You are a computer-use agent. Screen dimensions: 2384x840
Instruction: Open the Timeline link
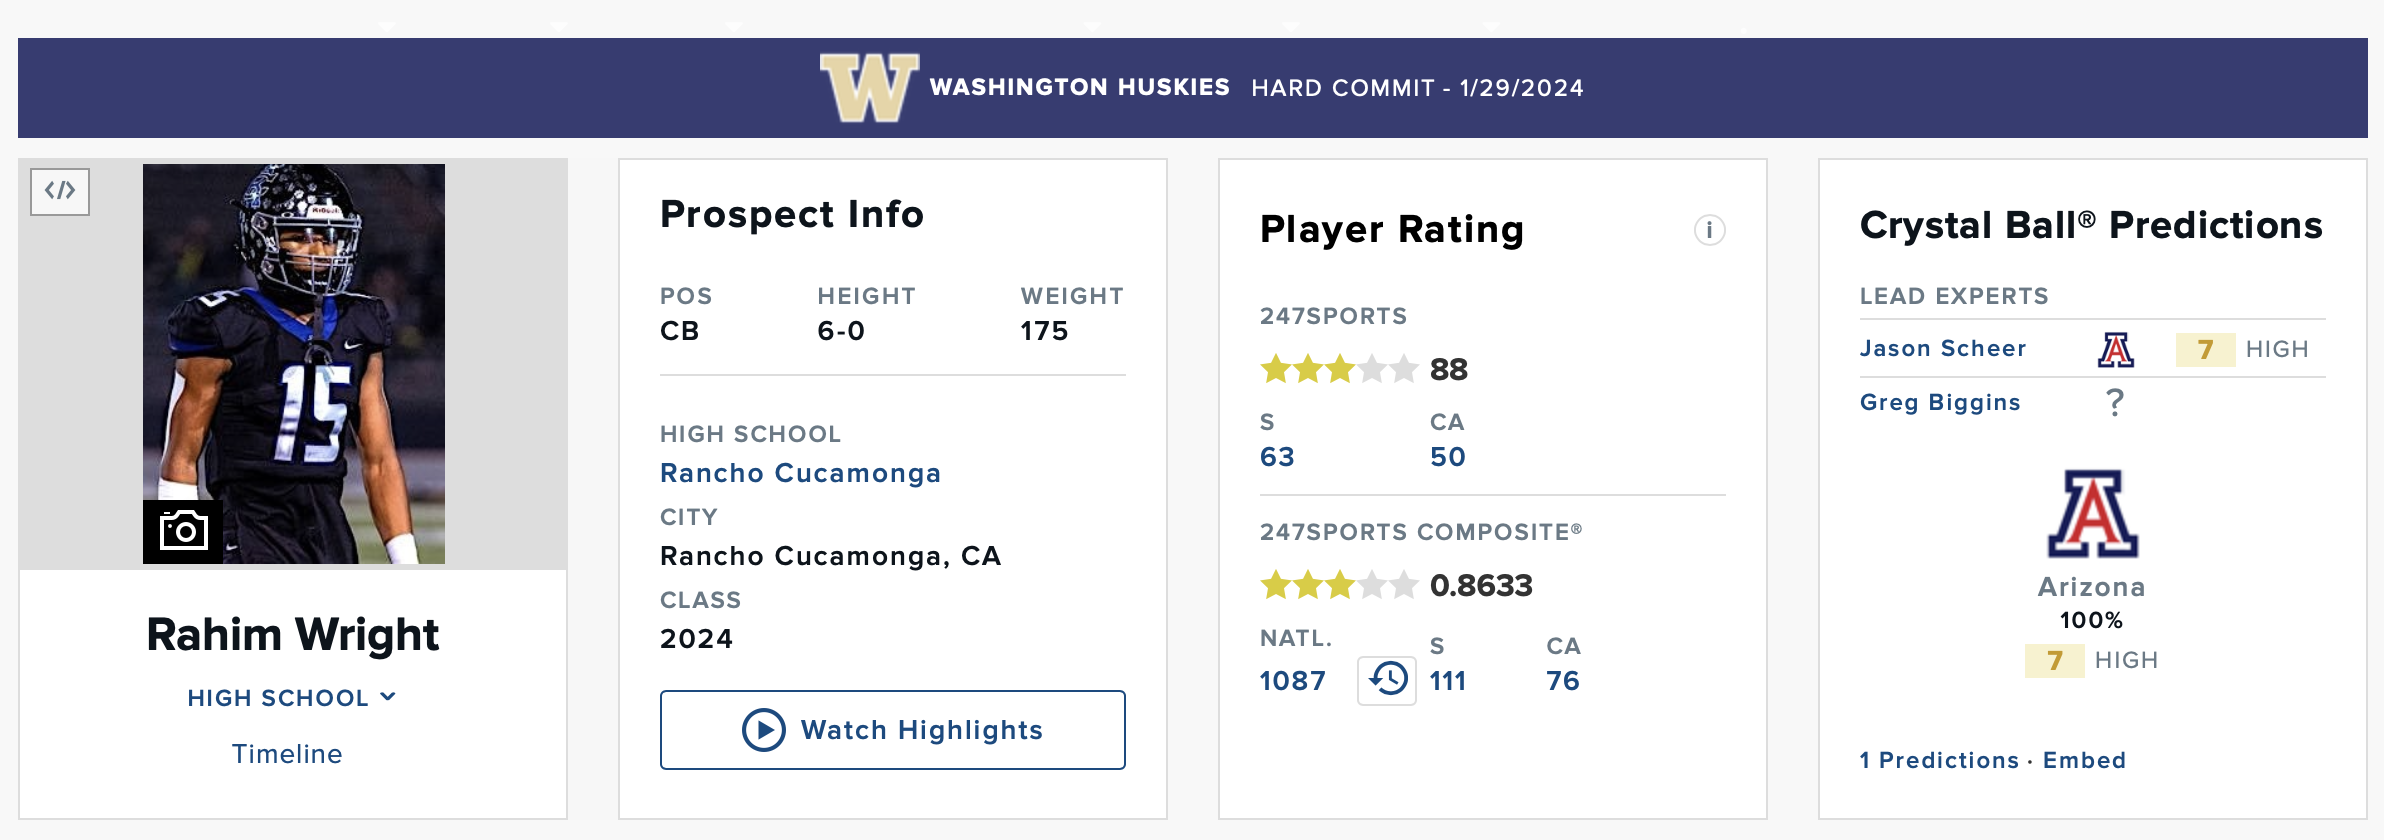287,754
